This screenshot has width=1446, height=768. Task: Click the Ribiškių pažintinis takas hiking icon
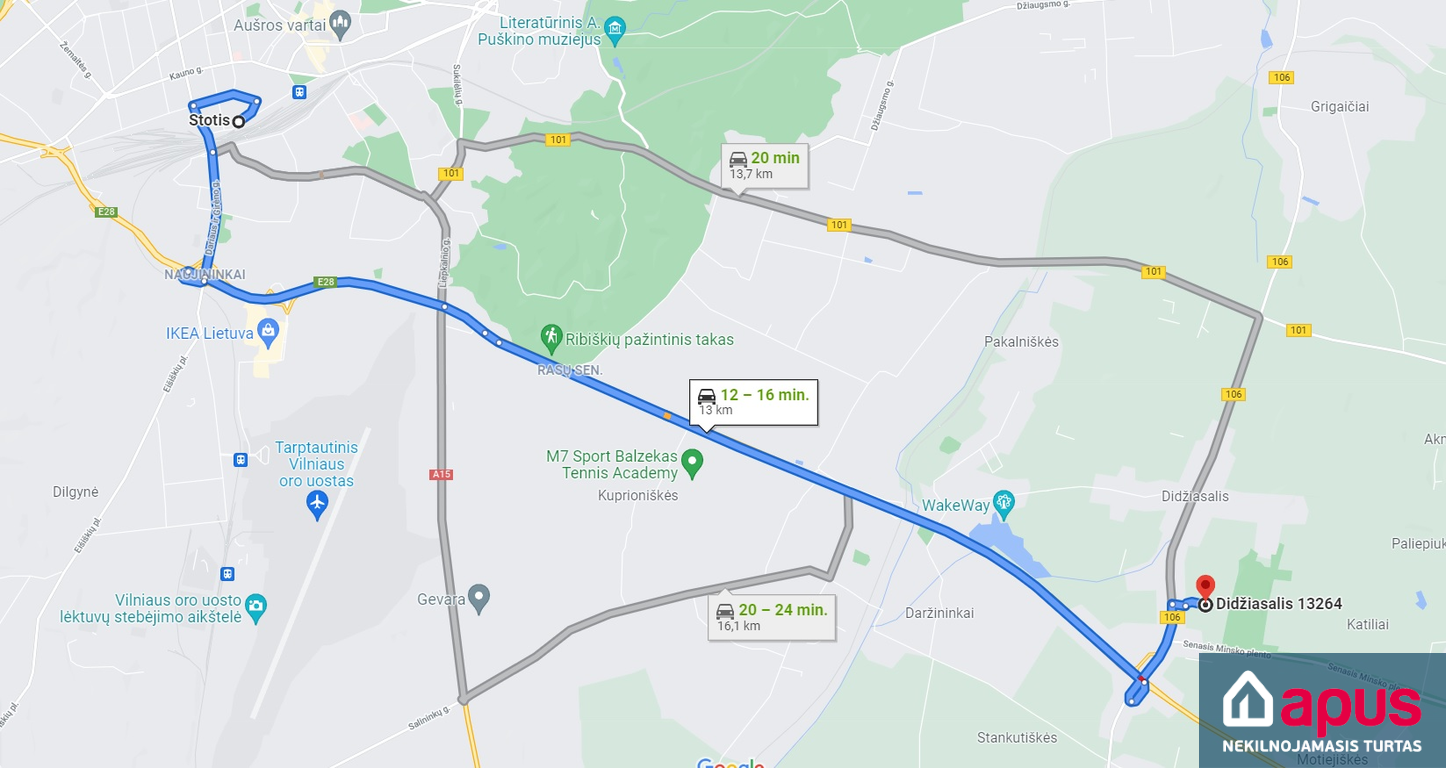[x=551, y=336]
